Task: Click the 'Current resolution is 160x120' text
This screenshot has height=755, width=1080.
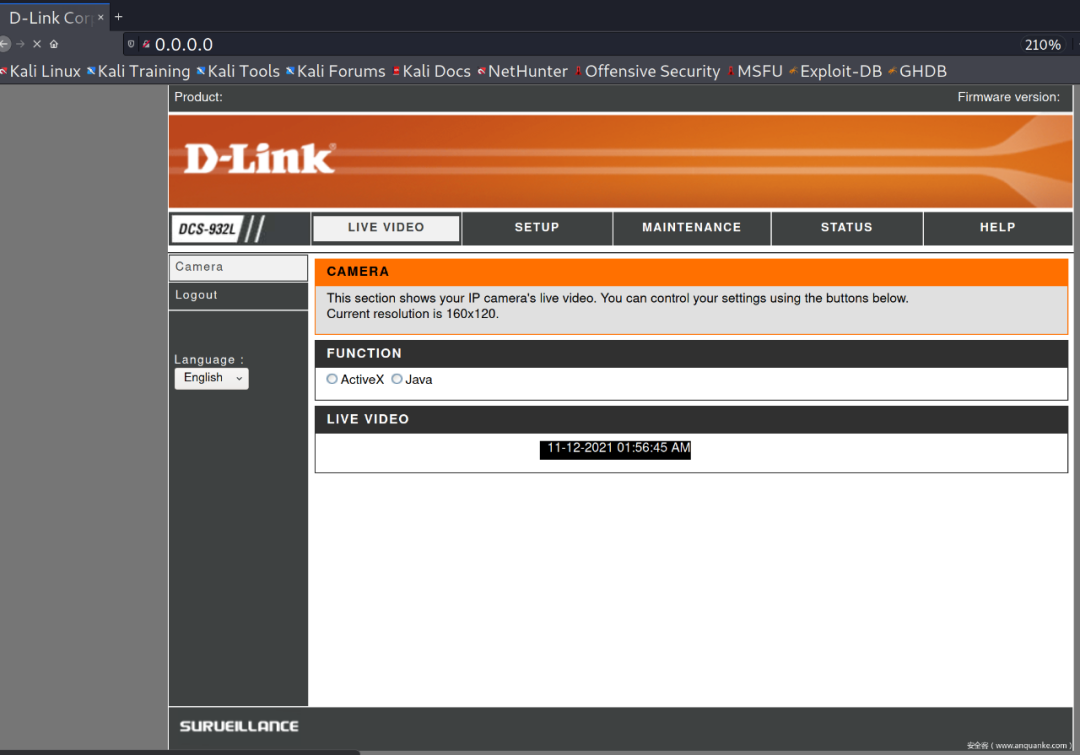Action: click(x=413, y=314)
